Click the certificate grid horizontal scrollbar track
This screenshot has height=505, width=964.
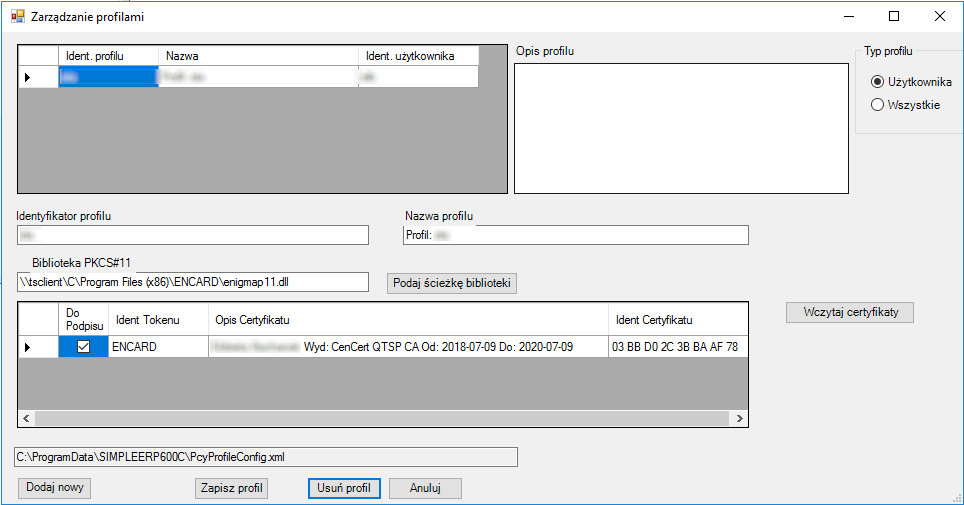point(382,418)
